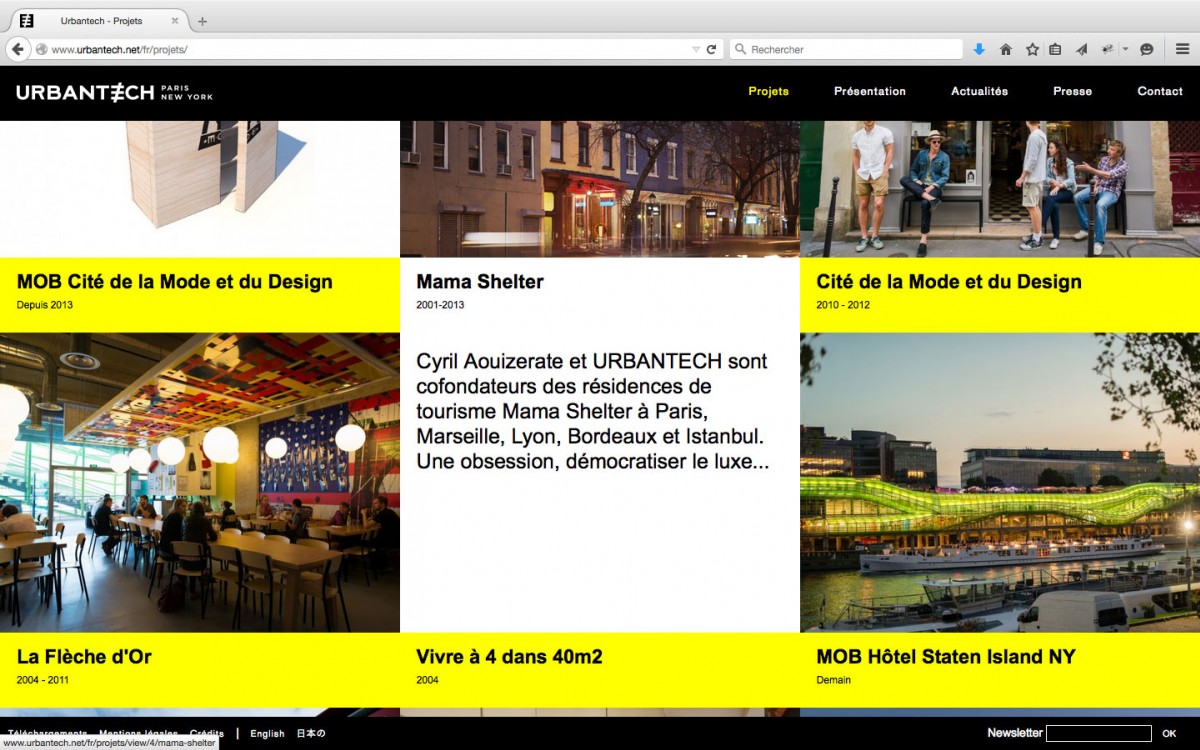Reload the page with the refresh icon

click(712, 49)
